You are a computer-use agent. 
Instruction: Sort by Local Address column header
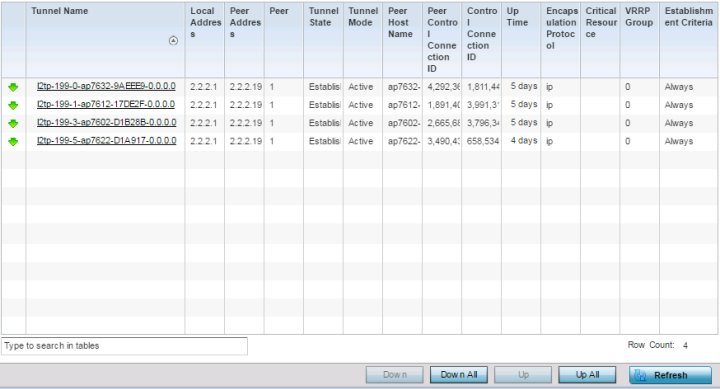point(205,40)
